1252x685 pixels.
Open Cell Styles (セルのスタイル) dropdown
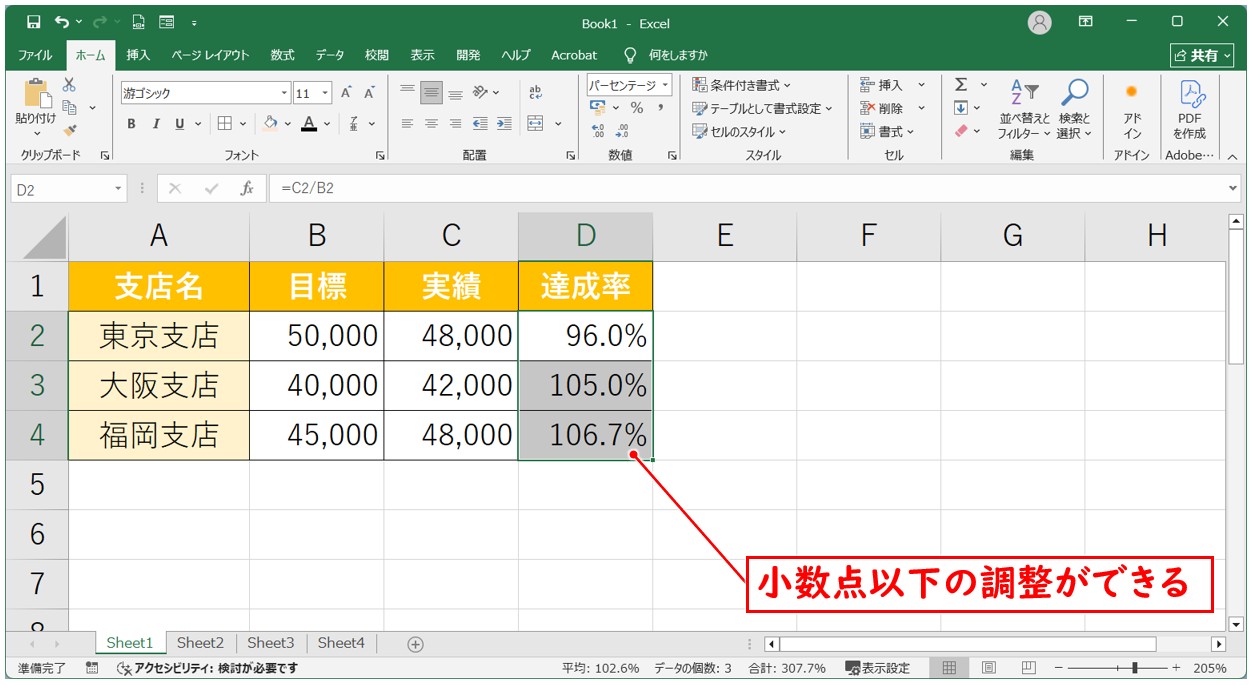click(x=740, y=131)
